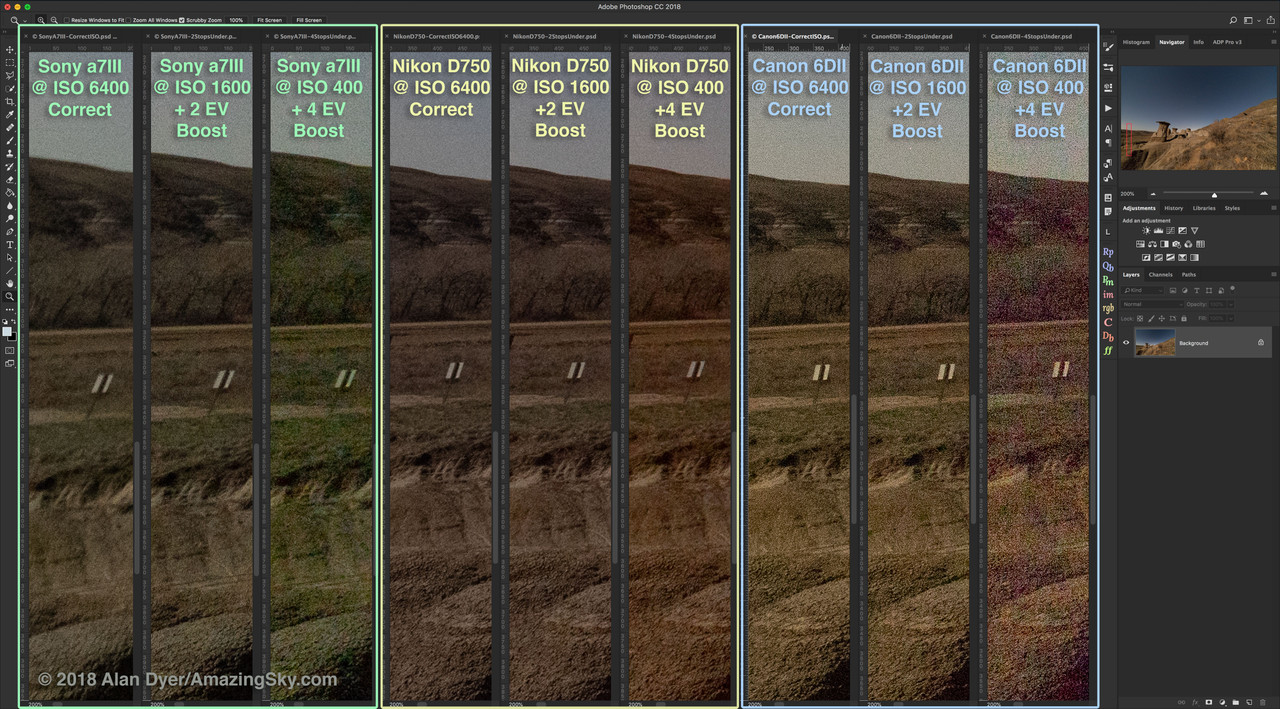The height and width of the screenshot is (709, 1280).
Task: Open the Db script panel icon
Action: pyautogui.click(x=1108, y=336)
